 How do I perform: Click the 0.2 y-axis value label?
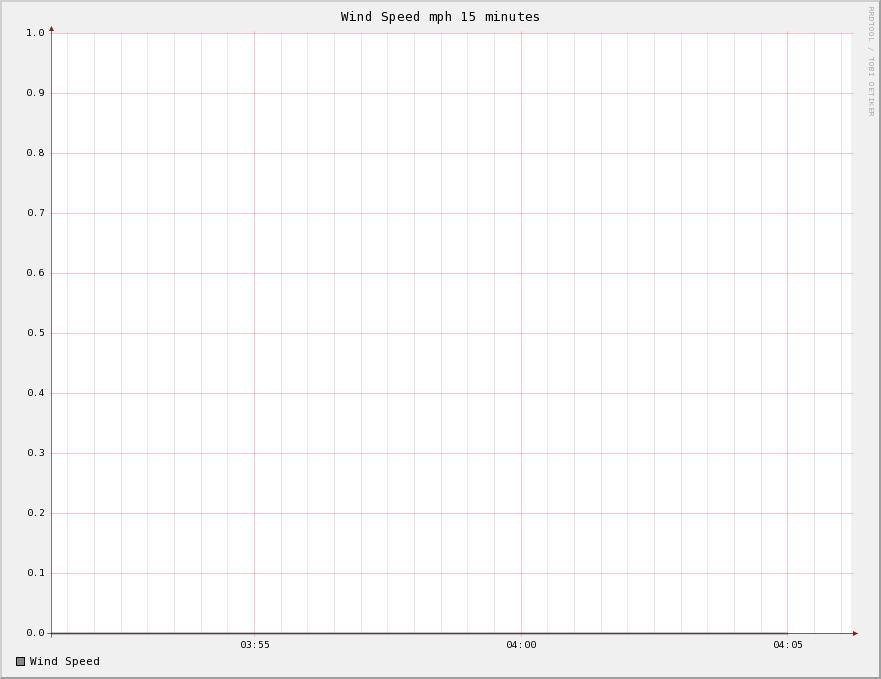tap(35, 513)
